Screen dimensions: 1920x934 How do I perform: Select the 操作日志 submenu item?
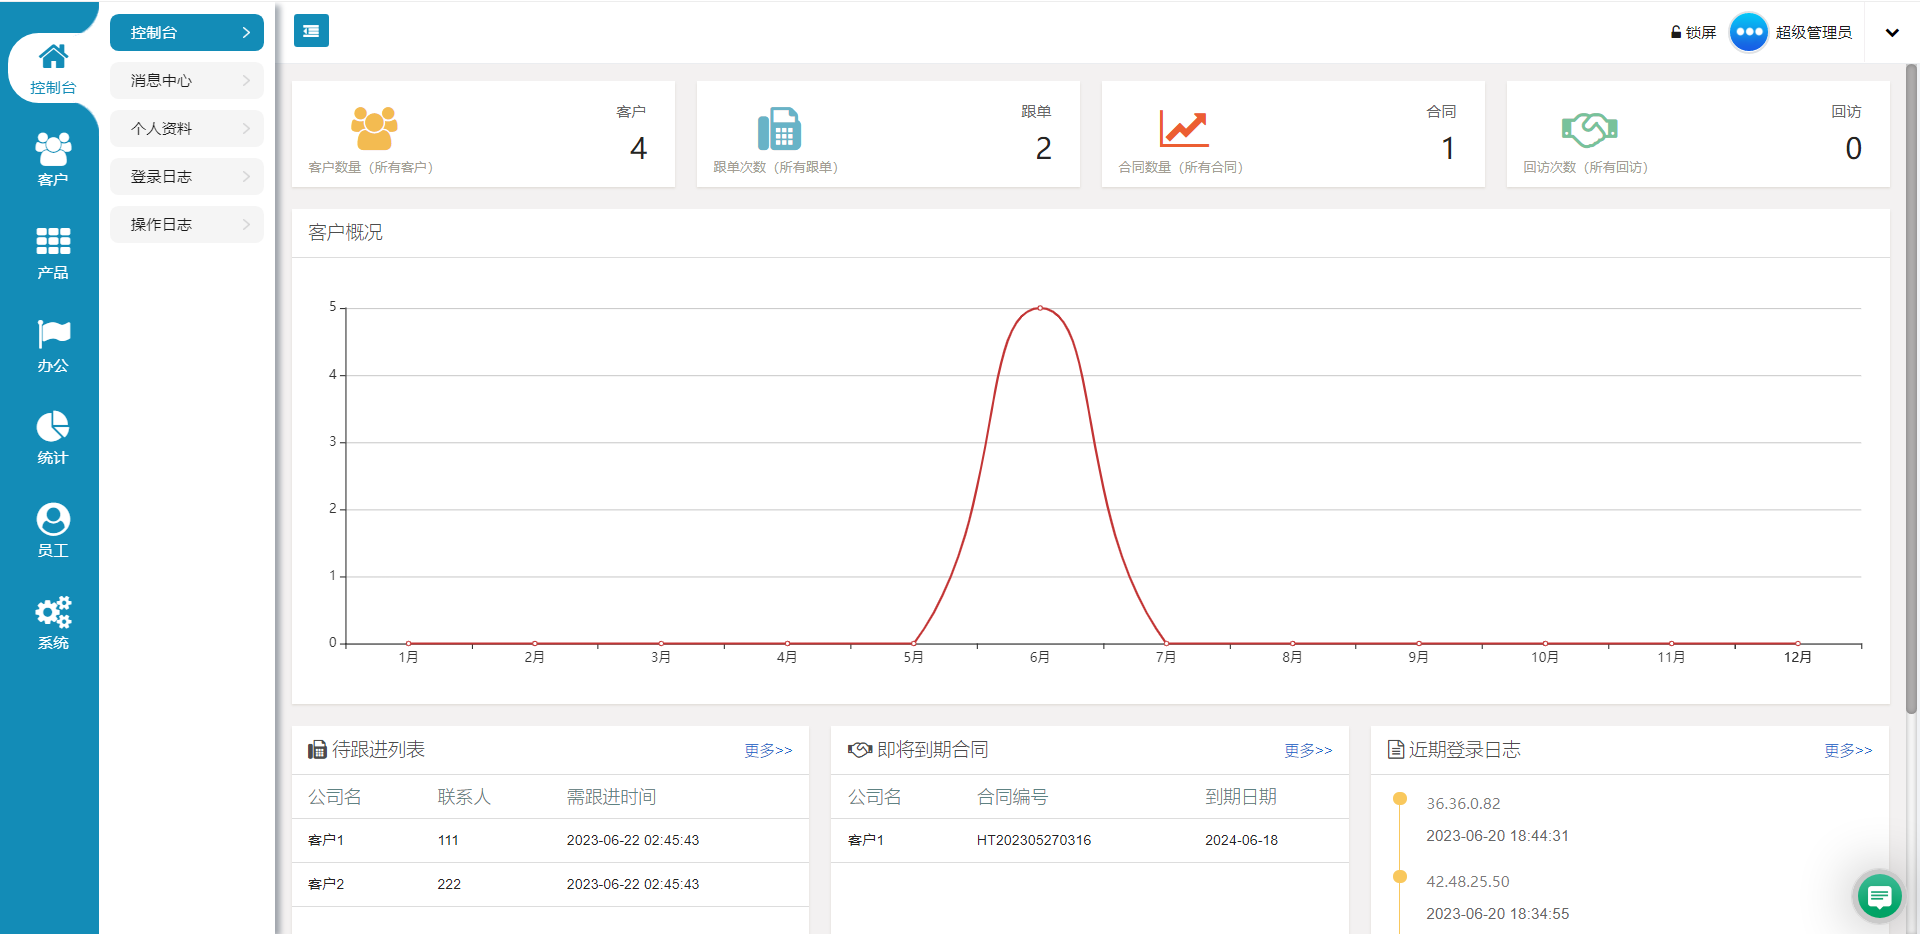click(187, 225)
